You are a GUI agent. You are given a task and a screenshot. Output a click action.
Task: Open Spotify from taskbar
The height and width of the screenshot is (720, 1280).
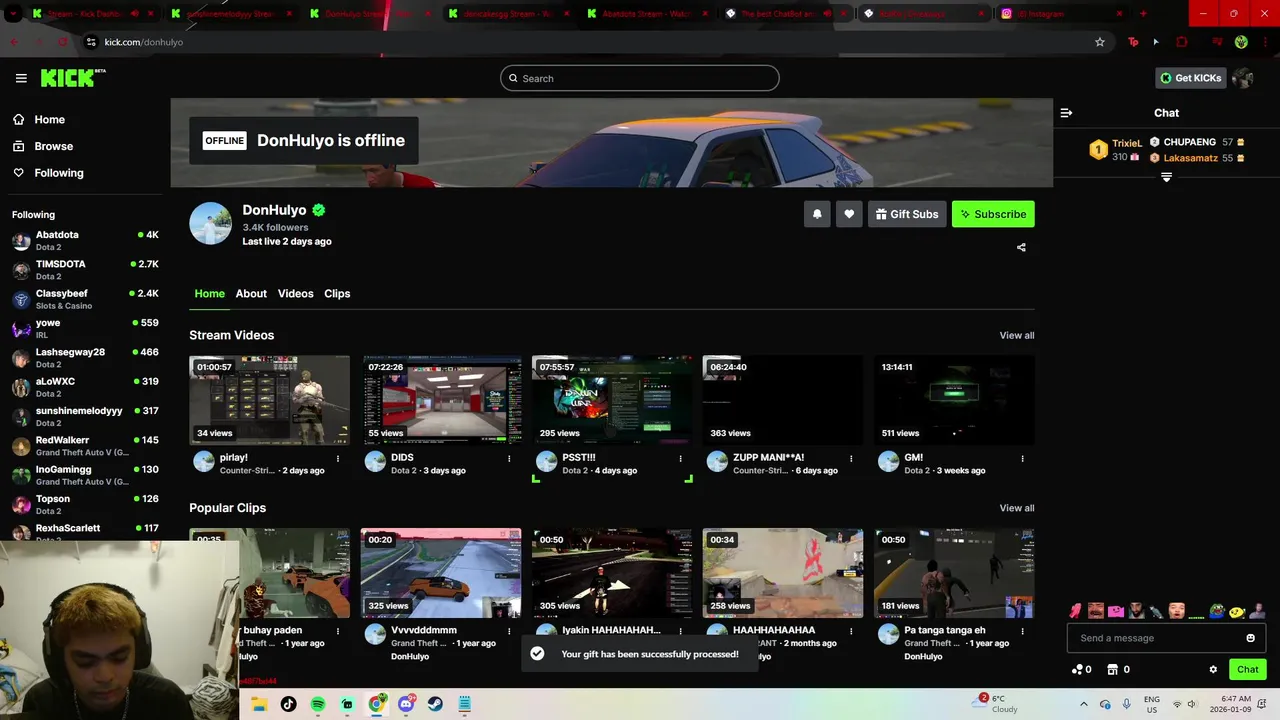pos(318,704)
